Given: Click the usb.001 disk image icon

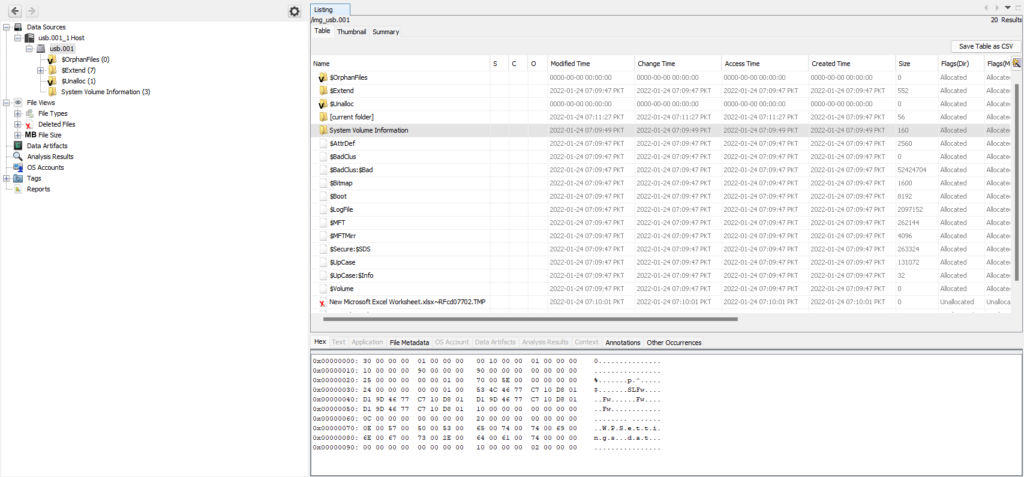Looking at the screenshot, I should (41, 49).
